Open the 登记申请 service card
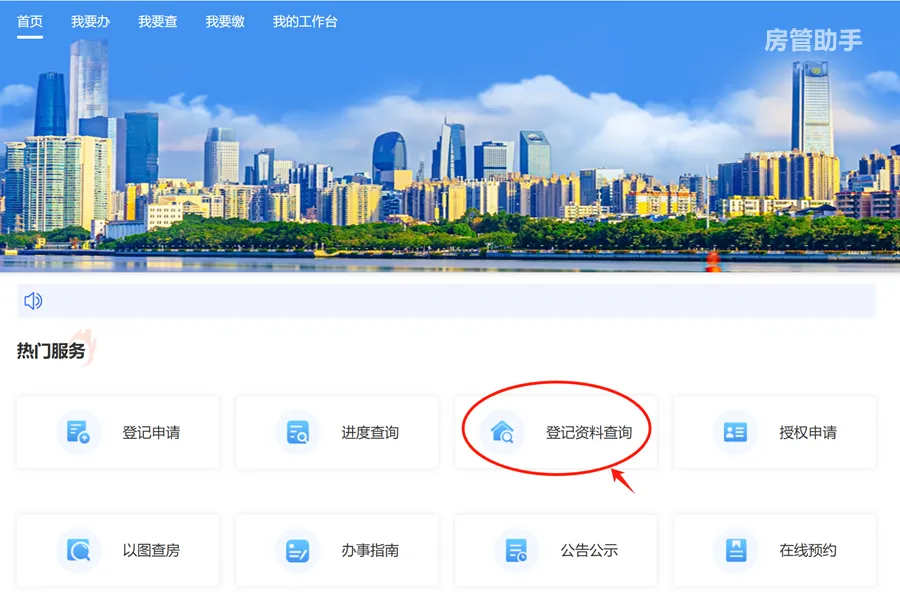Viewport: 900px width, 600px height. tap(117, 430)
